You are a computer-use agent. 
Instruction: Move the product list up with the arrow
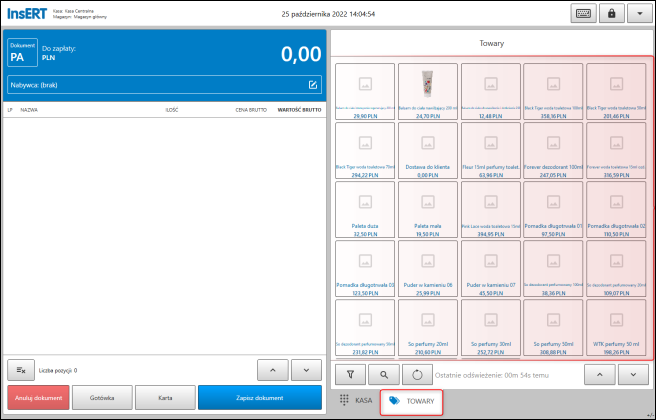(x=600, y=375)
